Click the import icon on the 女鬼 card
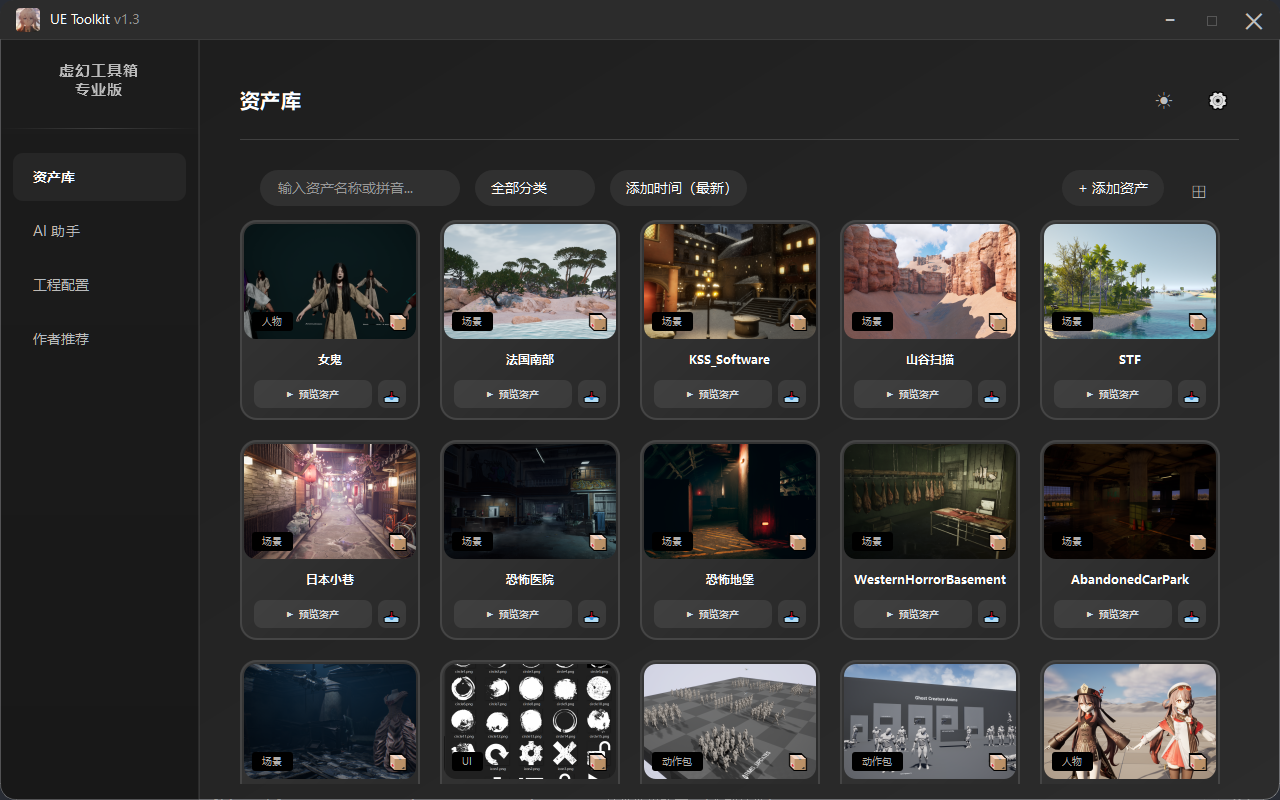Image resolution: width=1280 pixels, height=800 pixels. [x=391, y=395]
